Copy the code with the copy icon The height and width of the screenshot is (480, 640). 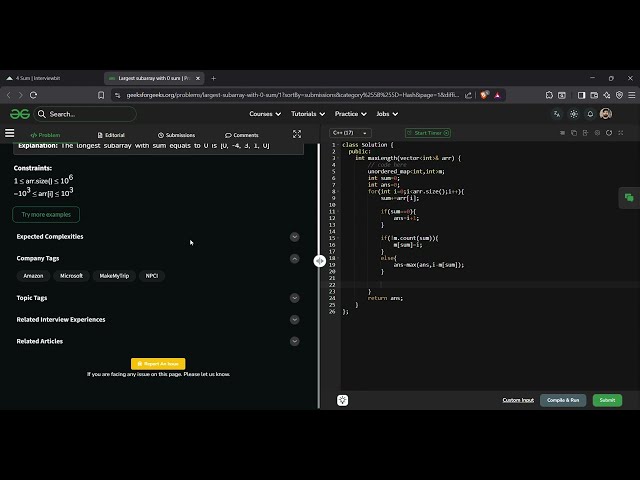click(x=574, y=133)
